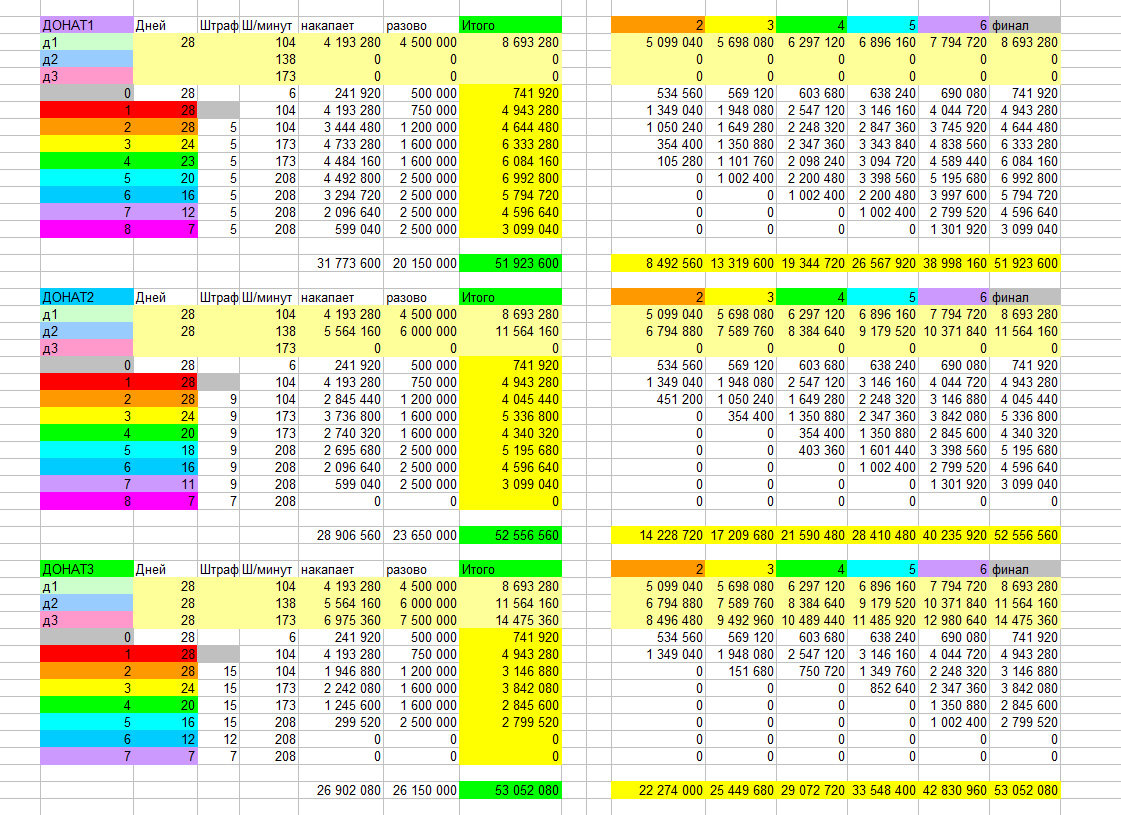1121x815 pixels.
Task: Select the ДОНАТ1 header cell
Action: 87,25
